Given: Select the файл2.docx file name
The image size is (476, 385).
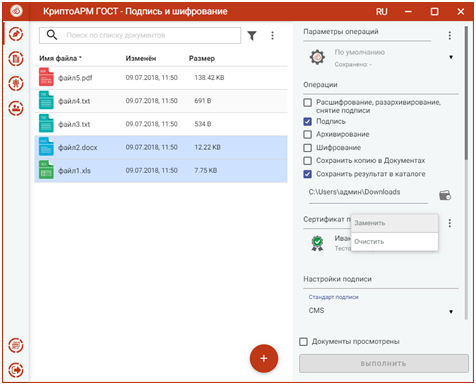Looking at the screenshot, I should pyautogui.click(x=78, y=147).
